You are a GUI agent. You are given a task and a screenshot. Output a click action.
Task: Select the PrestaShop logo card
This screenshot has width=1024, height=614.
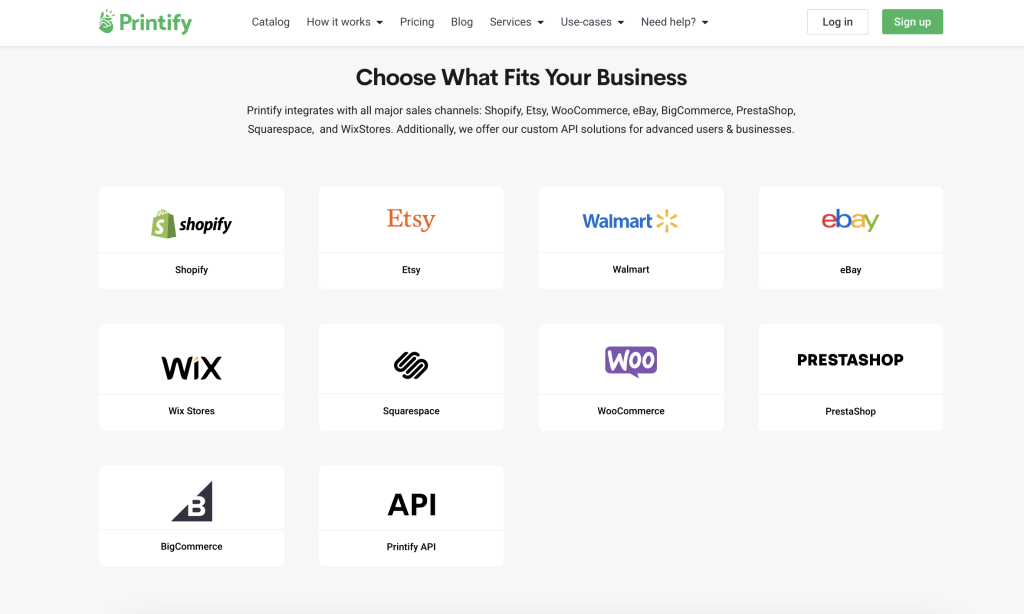pyautogui.click(x=850, y=360)
